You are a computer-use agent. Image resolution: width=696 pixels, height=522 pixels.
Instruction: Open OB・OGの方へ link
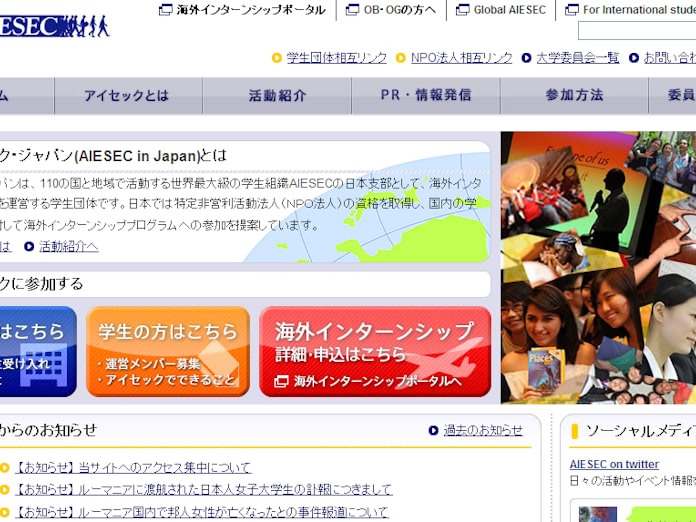[399, 10]
